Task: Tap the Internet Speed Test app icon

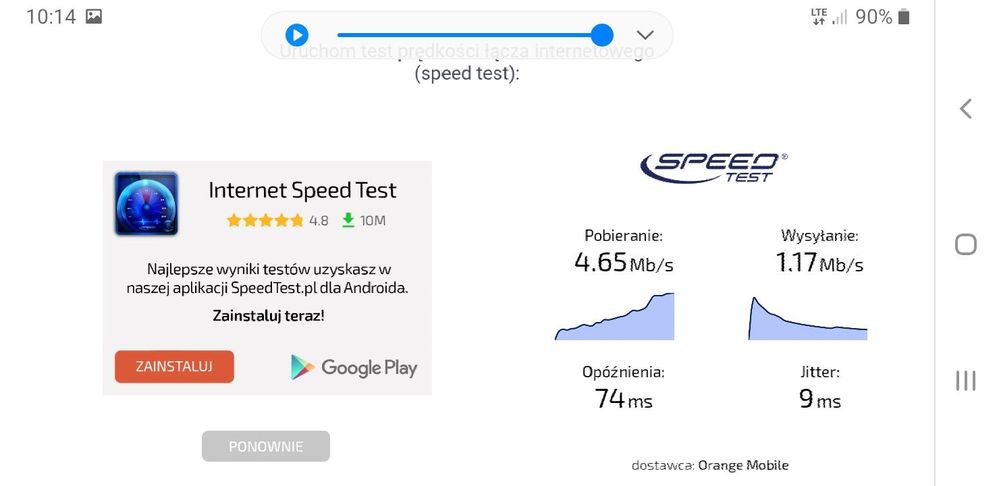Action: tap(146, 204)
